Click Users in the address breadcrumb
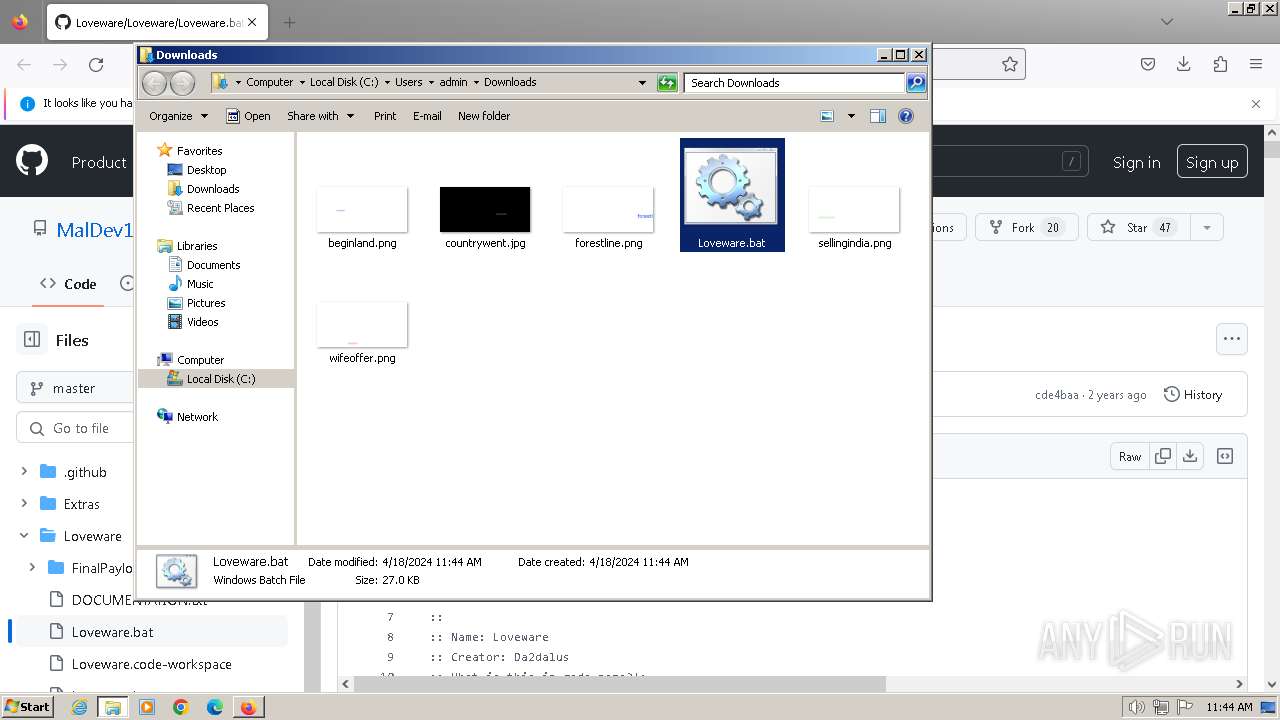 coord(408,83)
